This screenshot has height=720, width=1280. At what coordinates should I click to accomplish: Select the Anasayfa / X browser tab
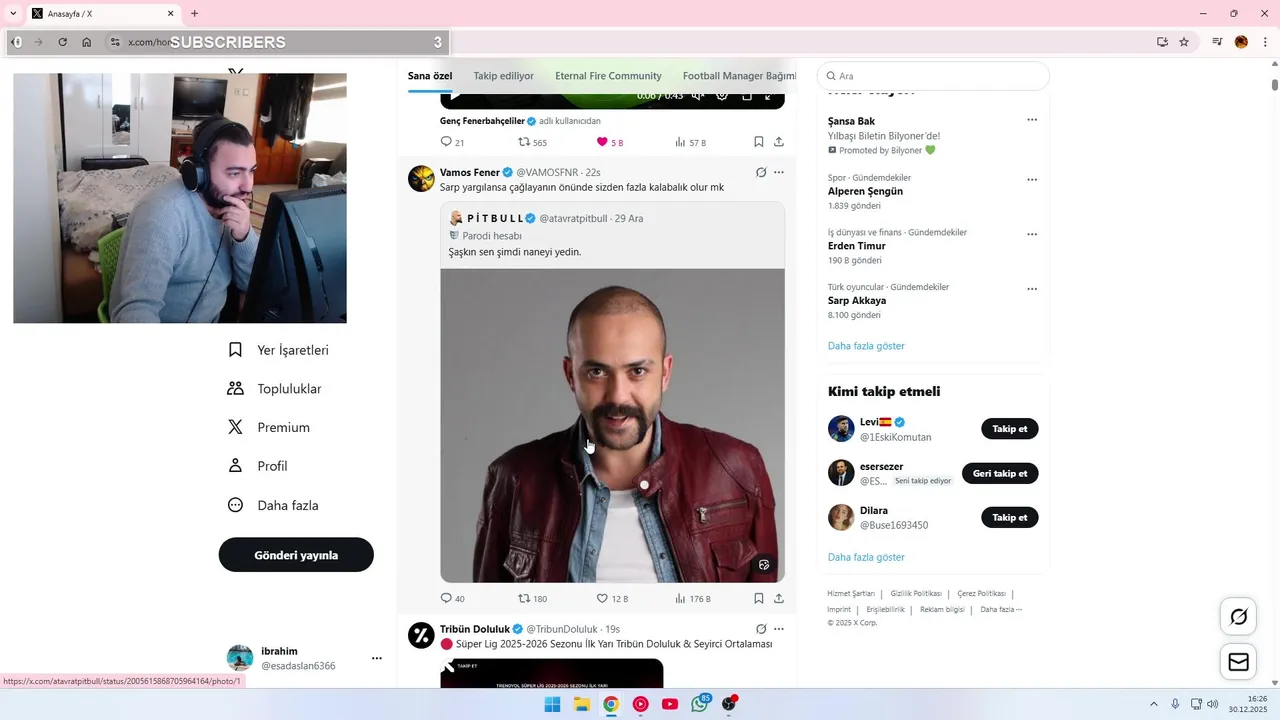(103, 14)
